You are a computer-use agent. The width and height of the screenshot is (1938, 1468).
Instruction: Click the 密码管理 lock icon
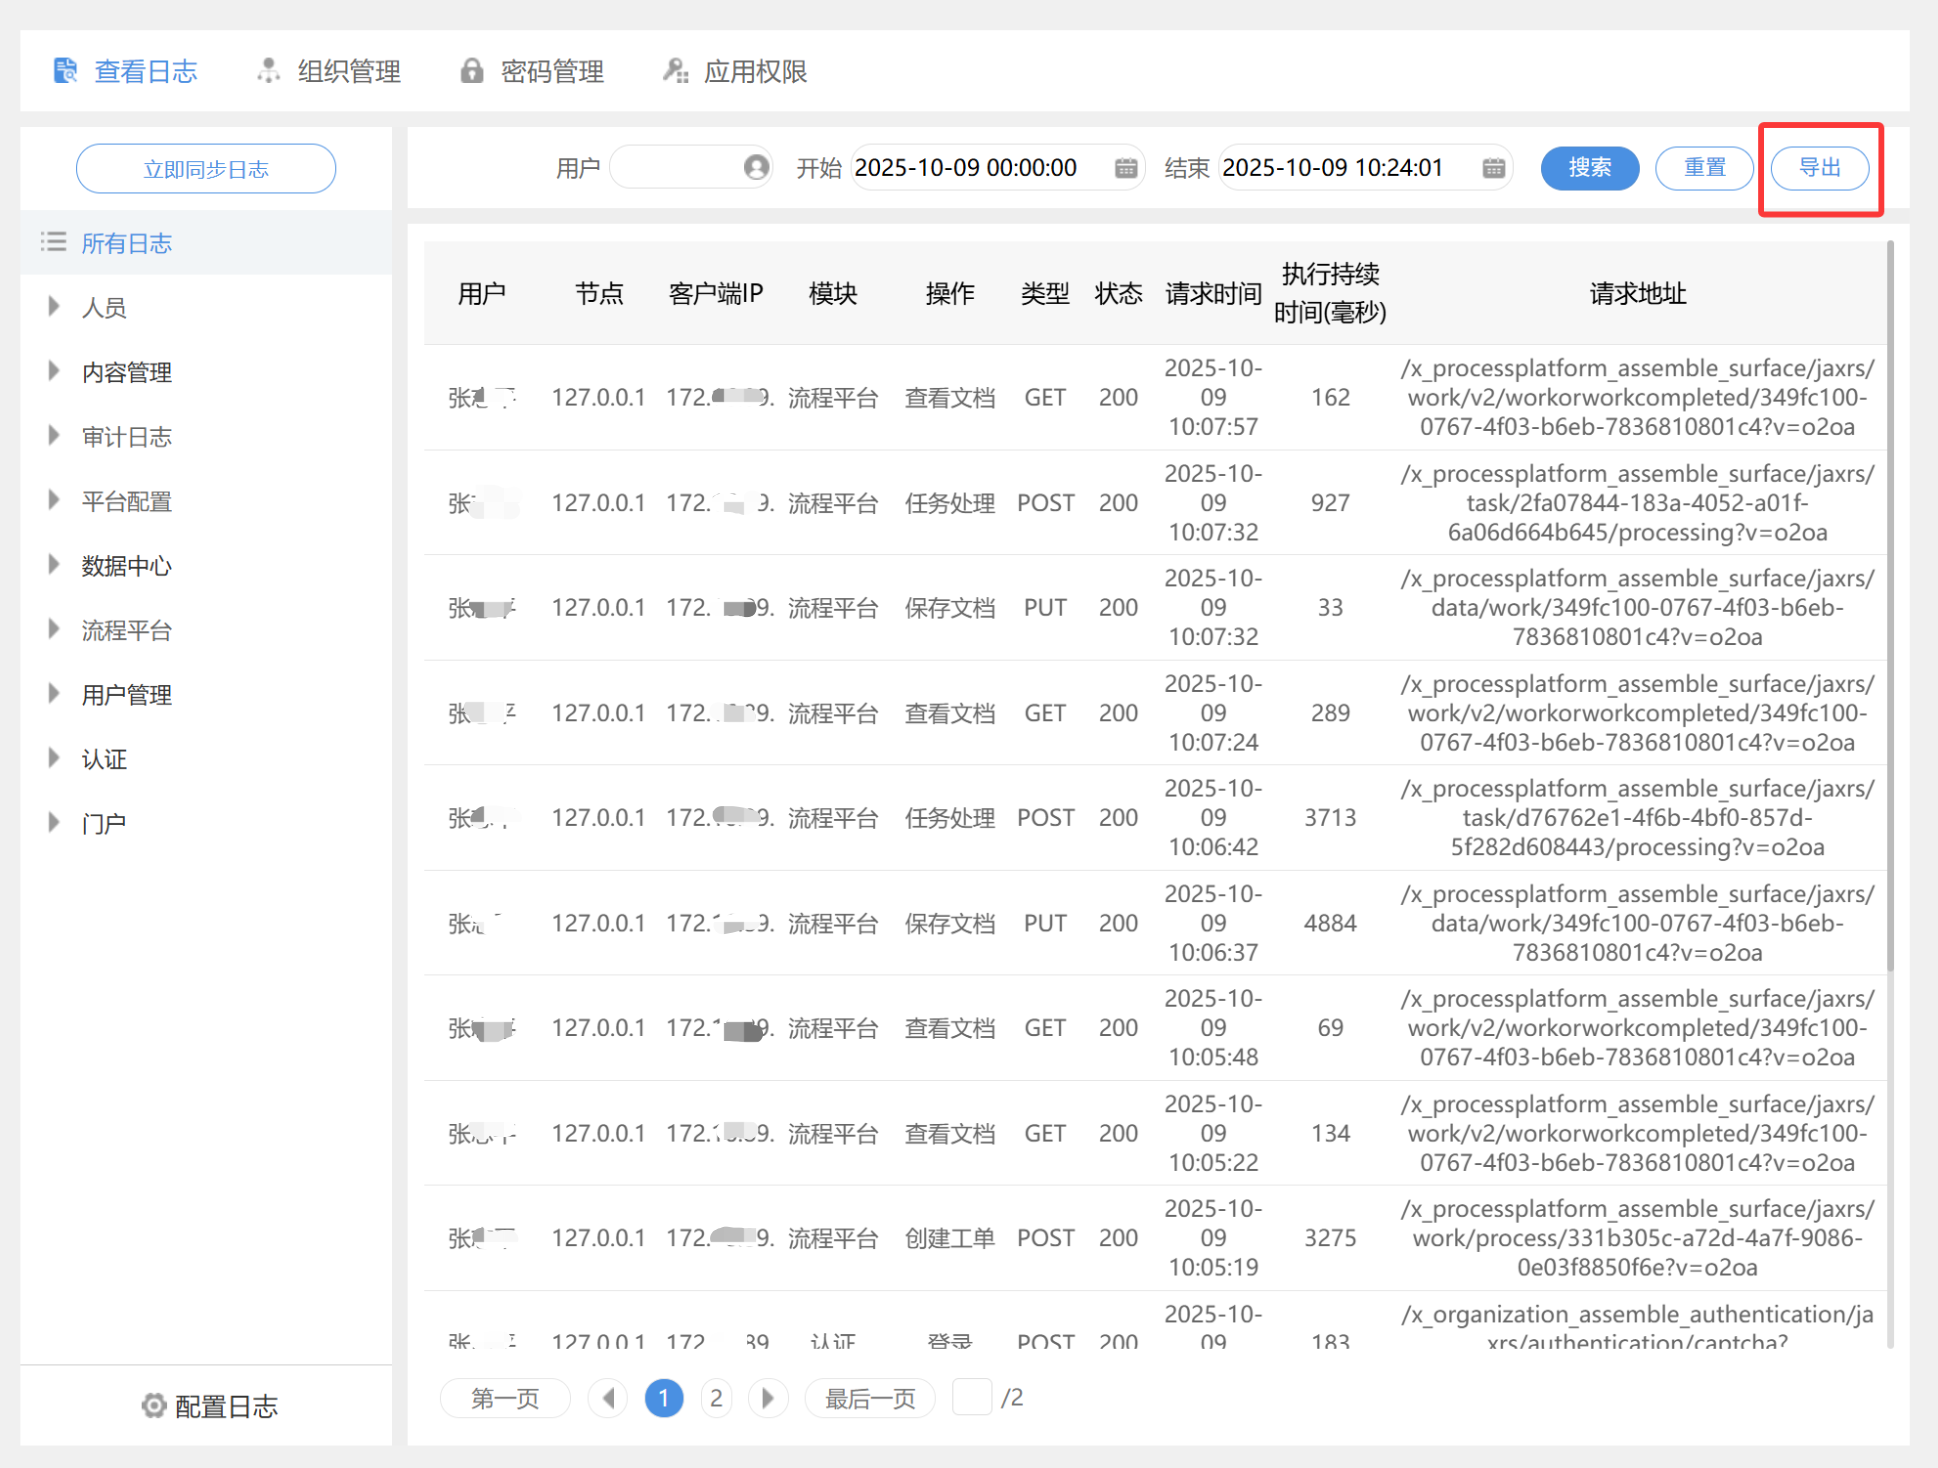tap(472, 71)
